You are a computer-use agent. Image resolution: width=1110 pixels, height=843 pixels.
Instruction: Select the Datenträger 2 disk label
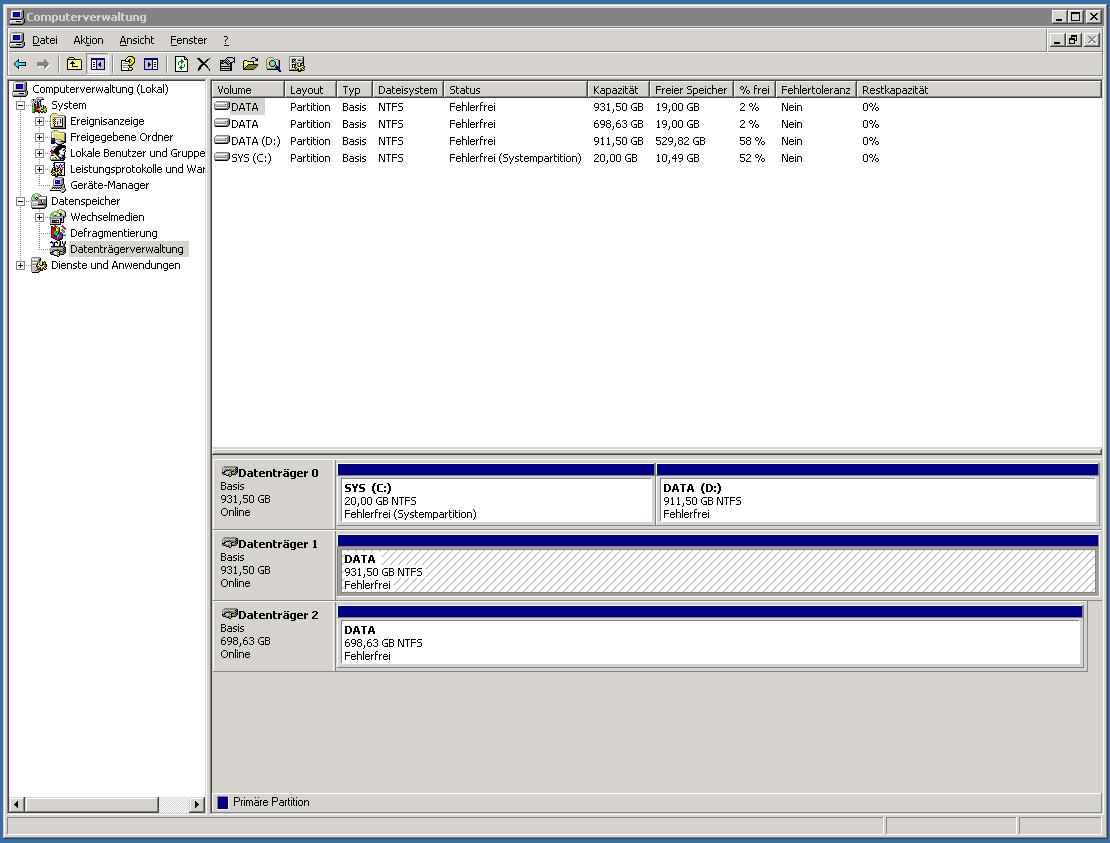(x=273, y=635)
